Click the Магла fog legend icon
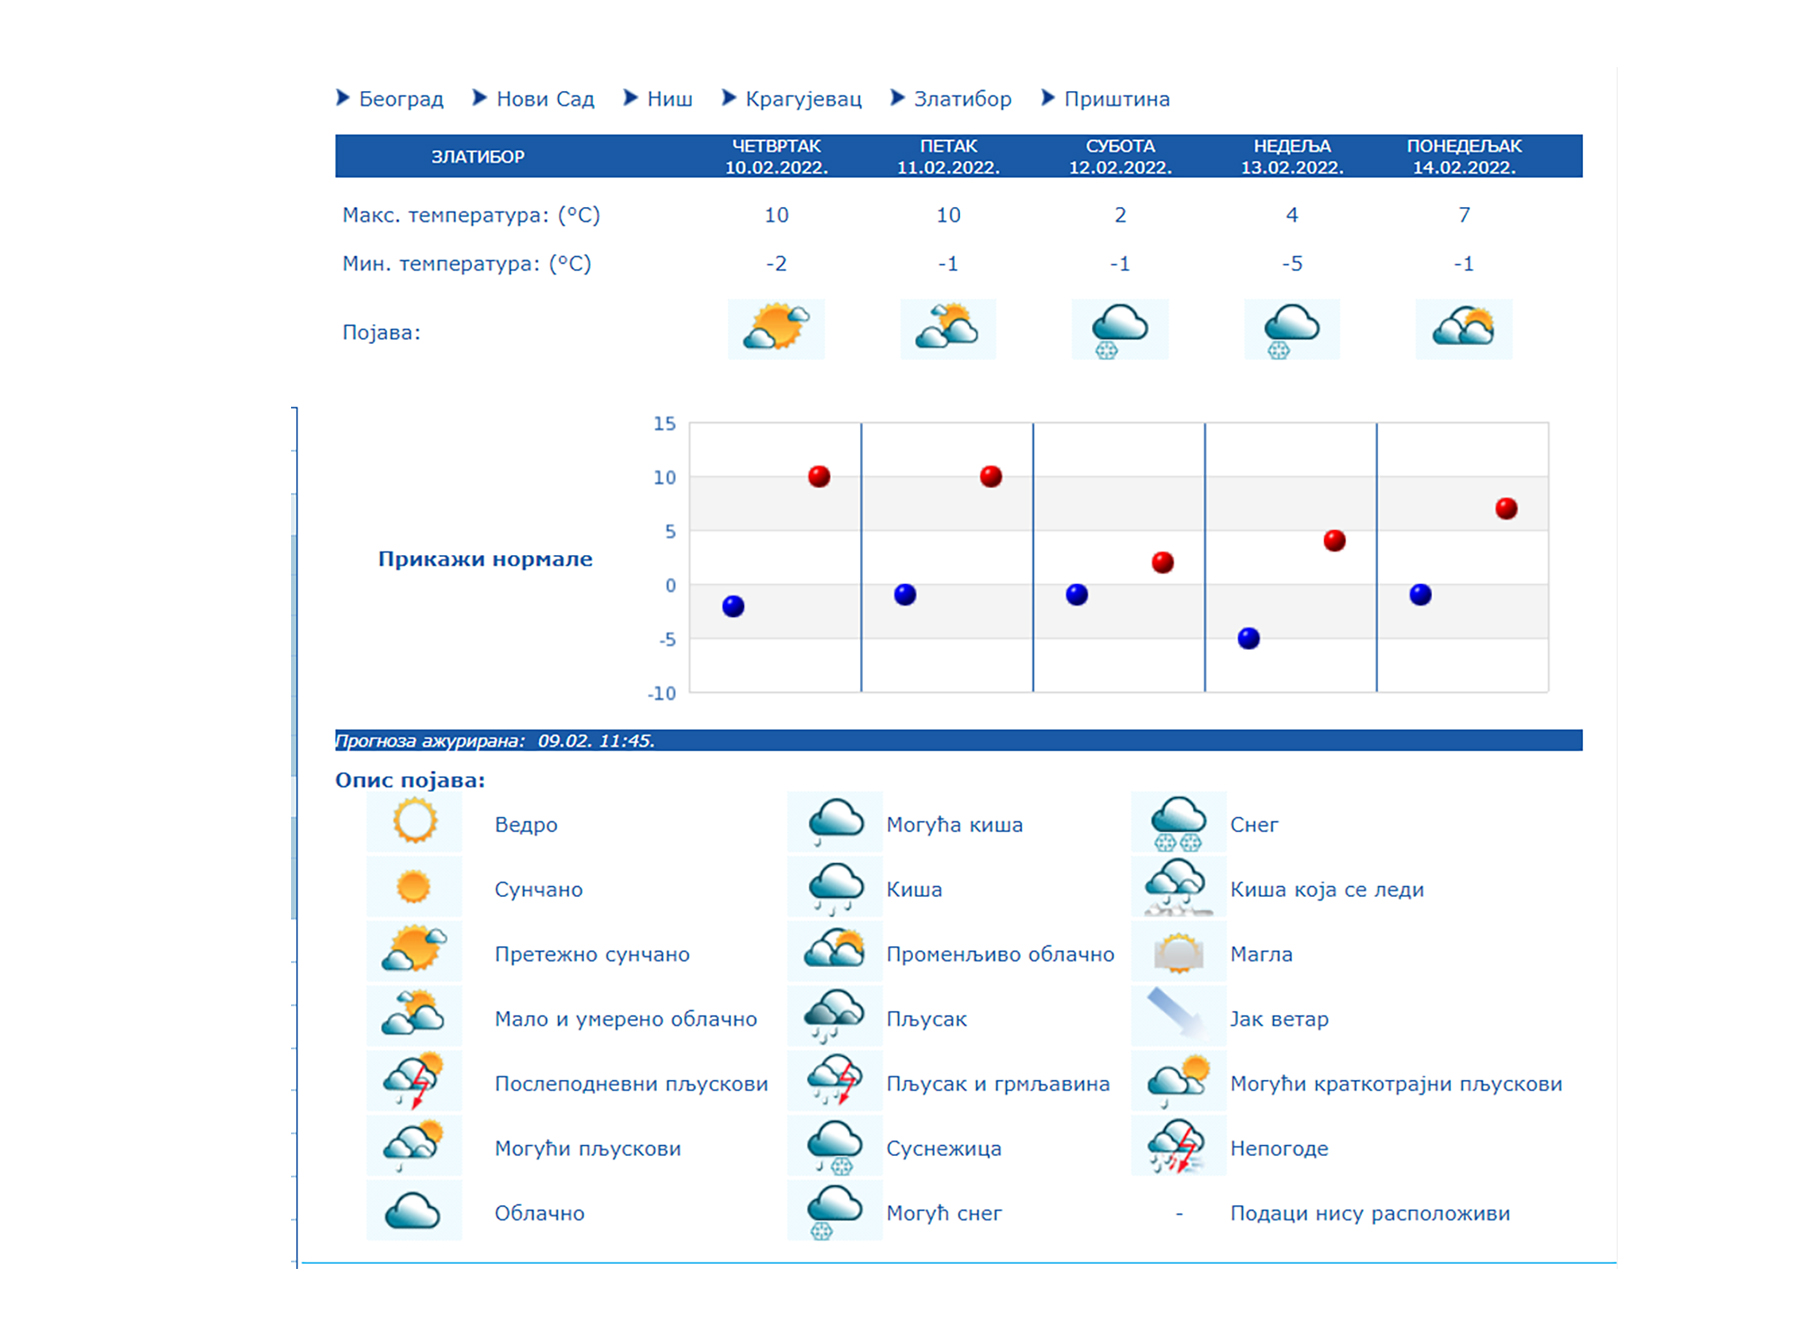Image resolution: width=1800 pixels, height=1340 pixels. pos(1178,953)
